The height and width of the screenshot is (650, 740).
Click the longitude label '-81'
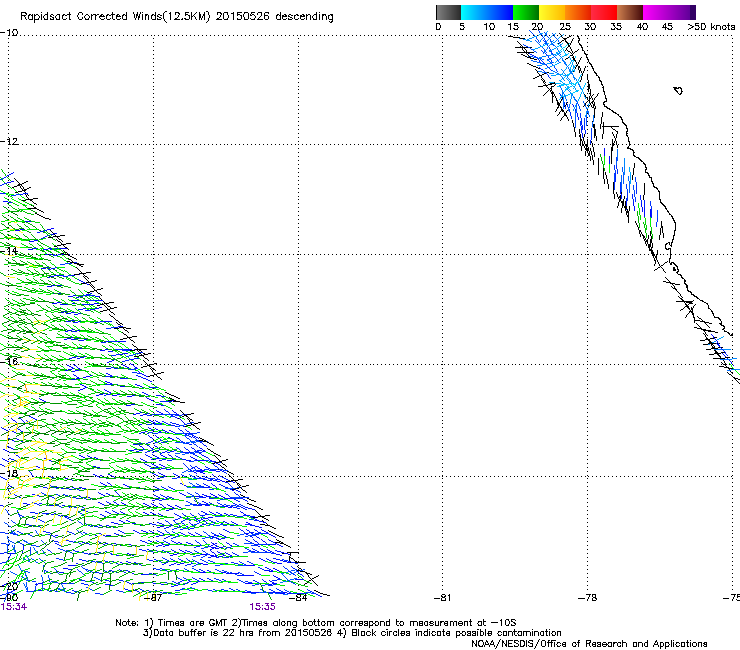443,598
